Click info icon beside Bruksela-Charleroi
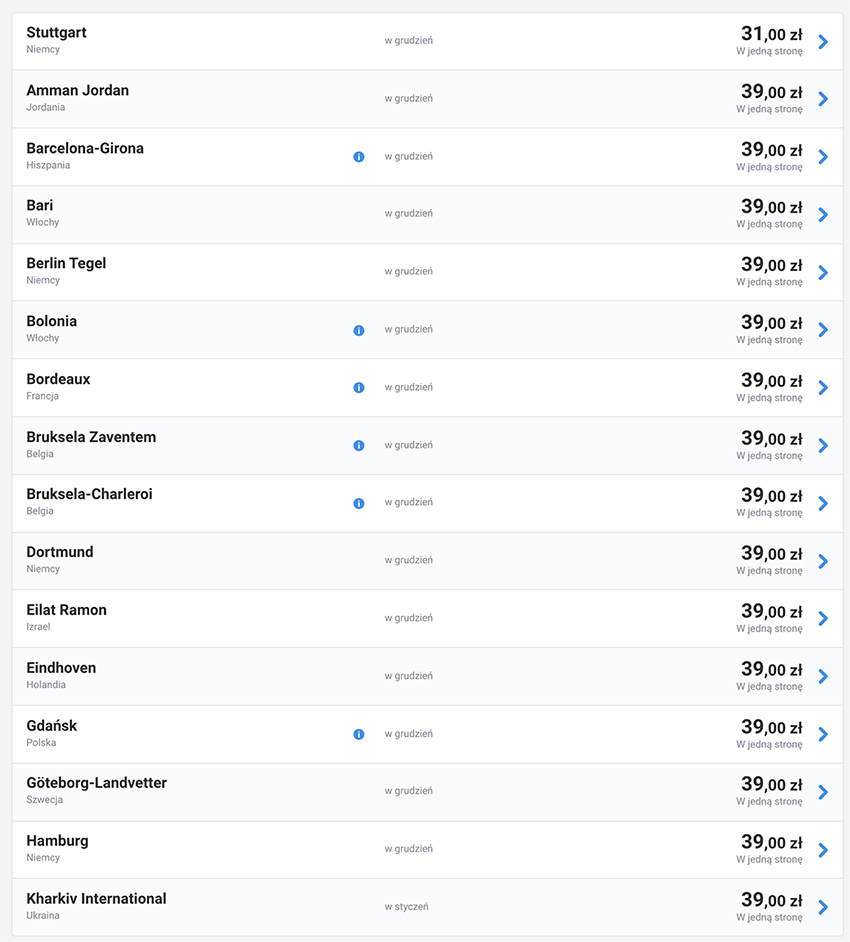Screen dimensions: 850x942 click(359, 503)
